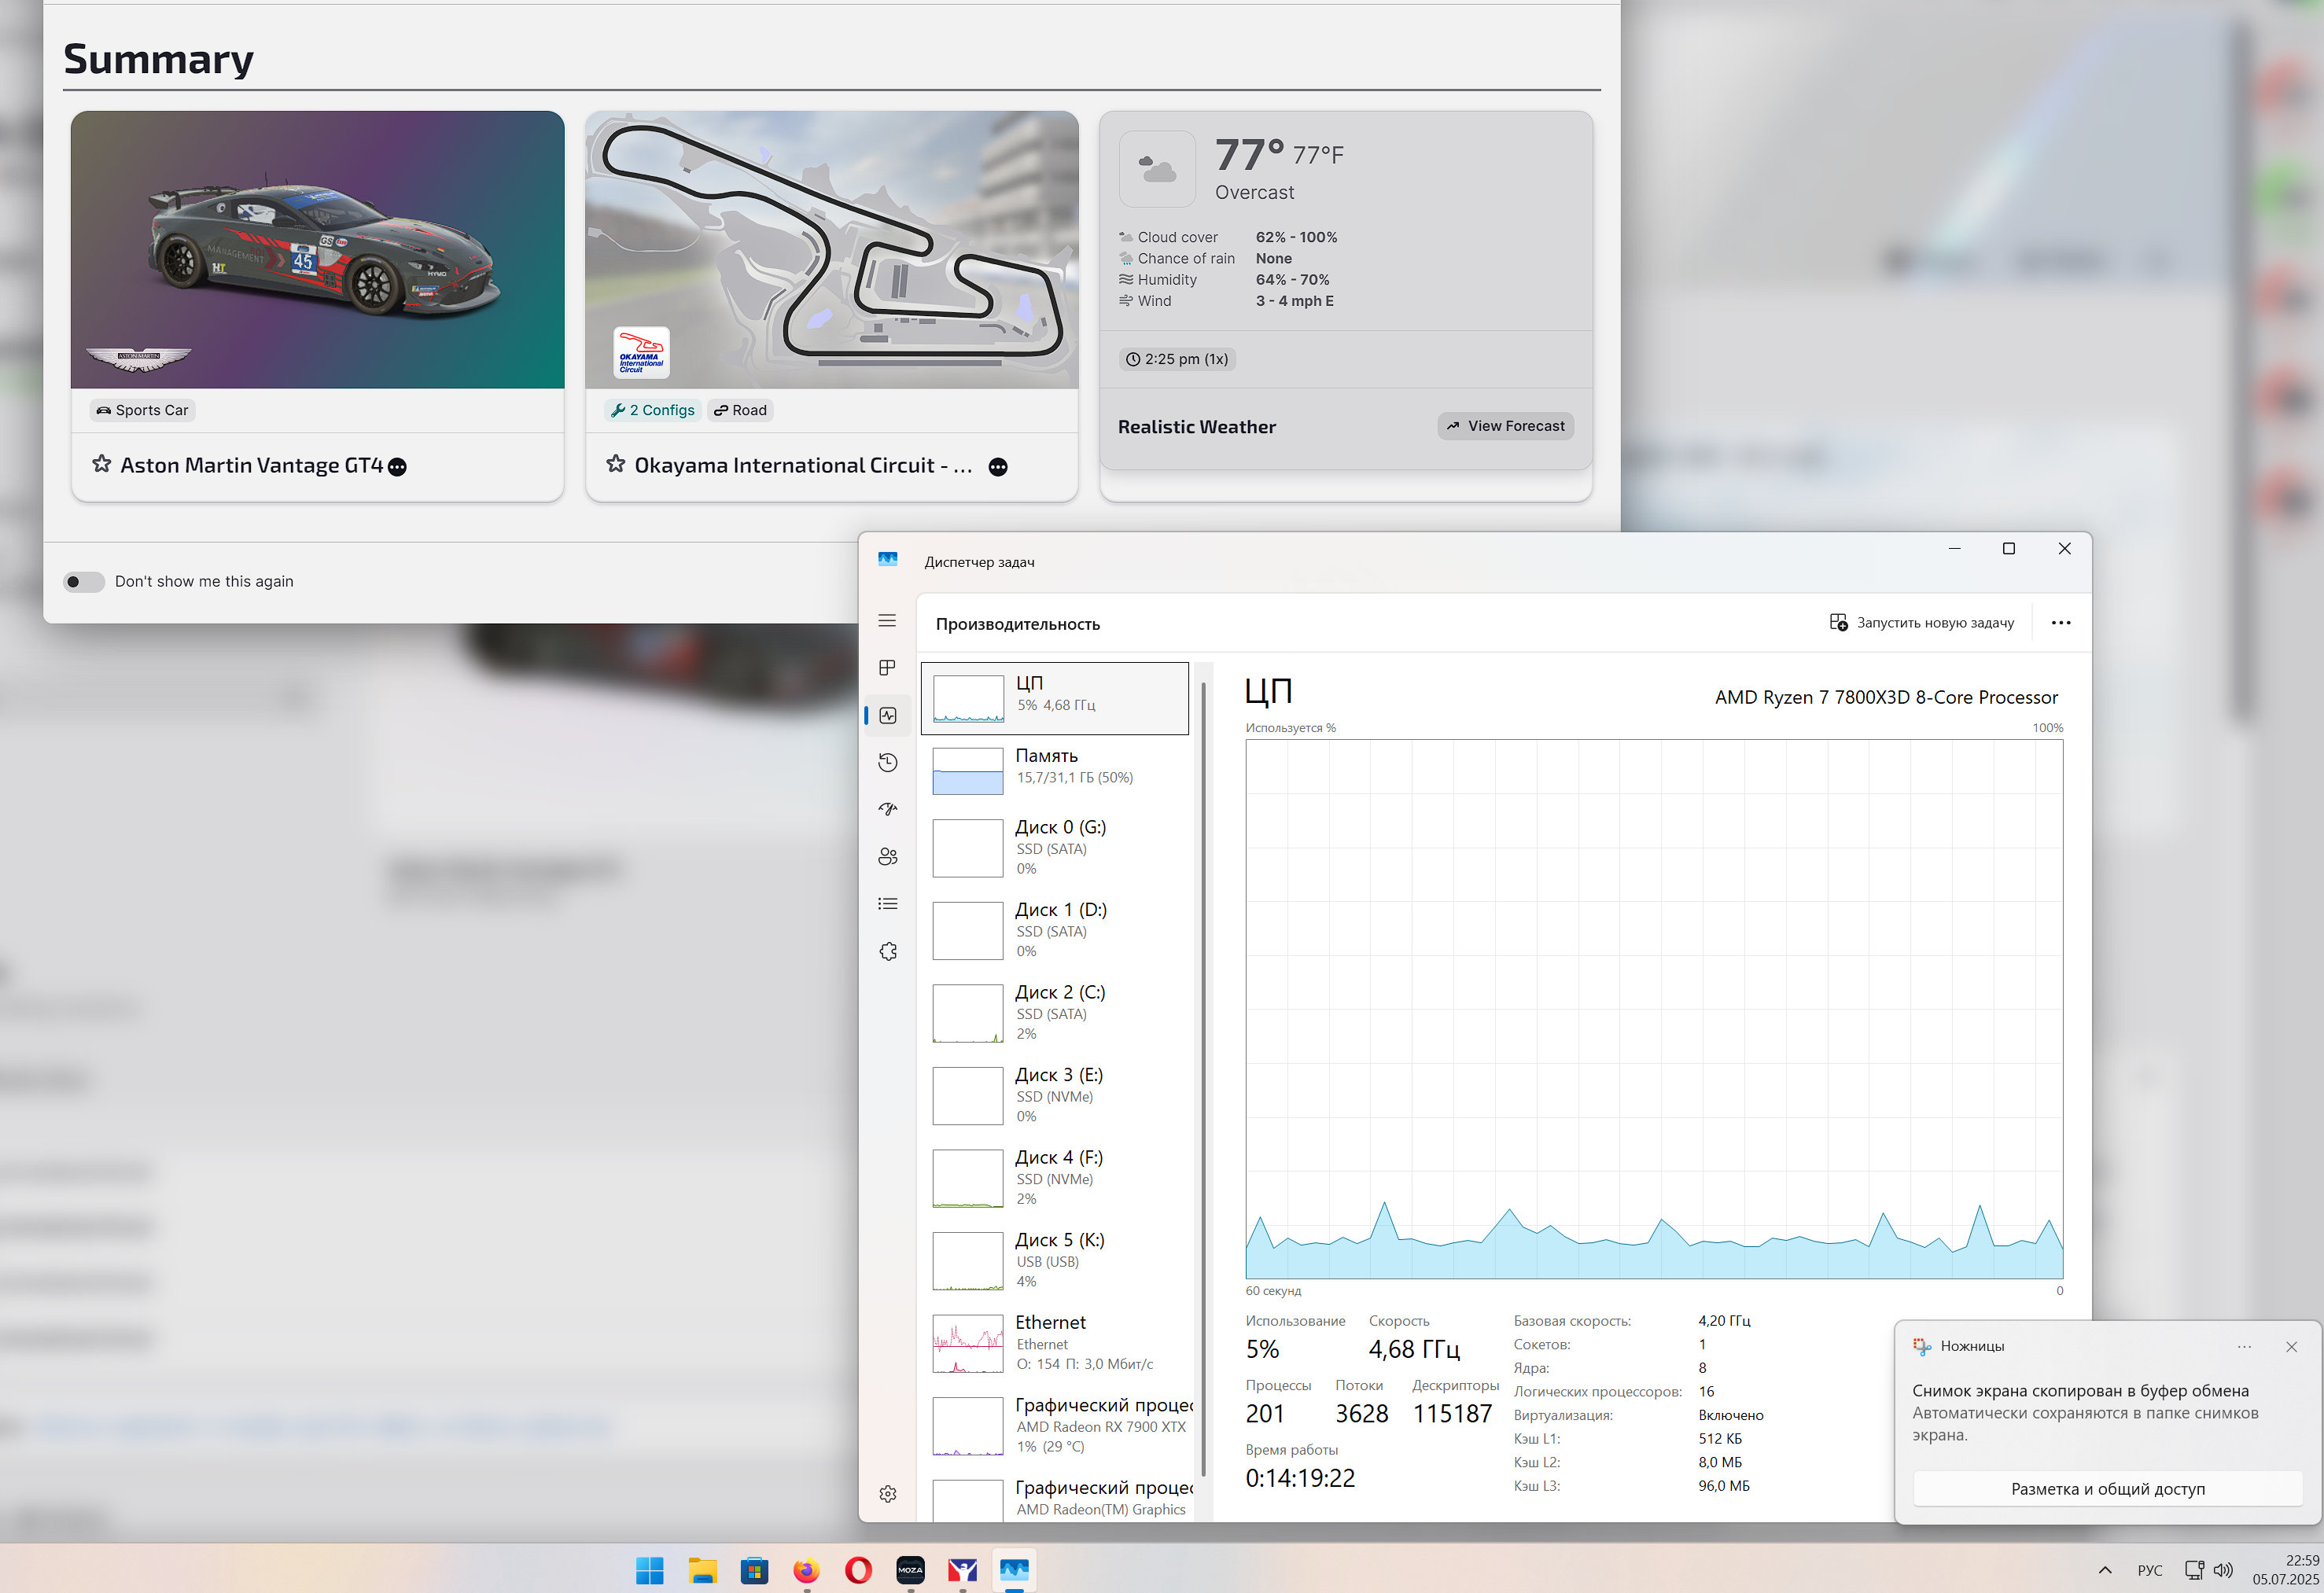Viewport: 2324px width, 1593px height.
Task: Open the Services page in sidebar
Action: point(887,951)
